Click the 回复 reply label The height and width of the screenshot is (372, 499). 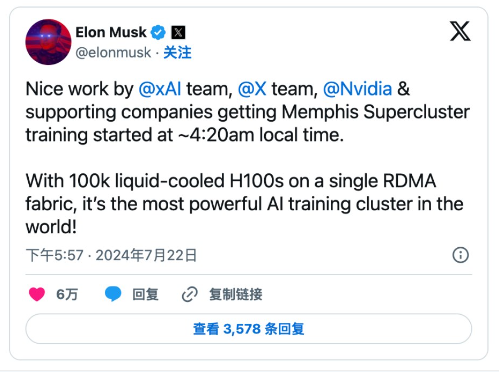[145, 294]
